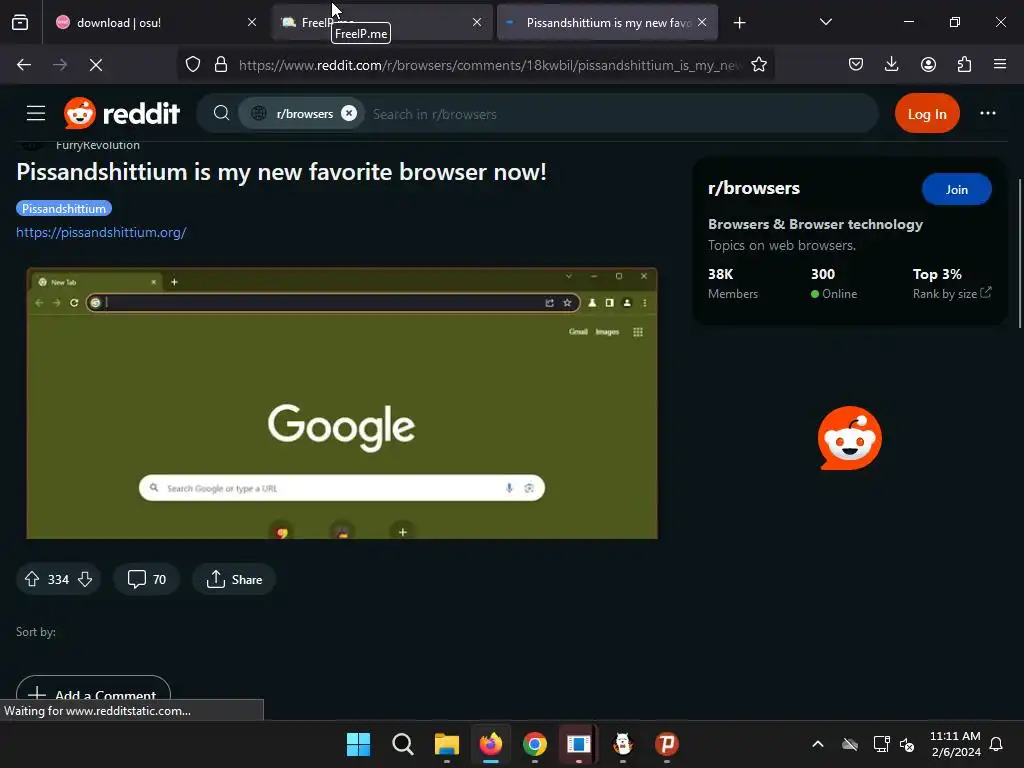Screen dimensions: 1024x768
Task: Open tracking protection shield icon
Action: pyautogui.click(x=193, y=65)
